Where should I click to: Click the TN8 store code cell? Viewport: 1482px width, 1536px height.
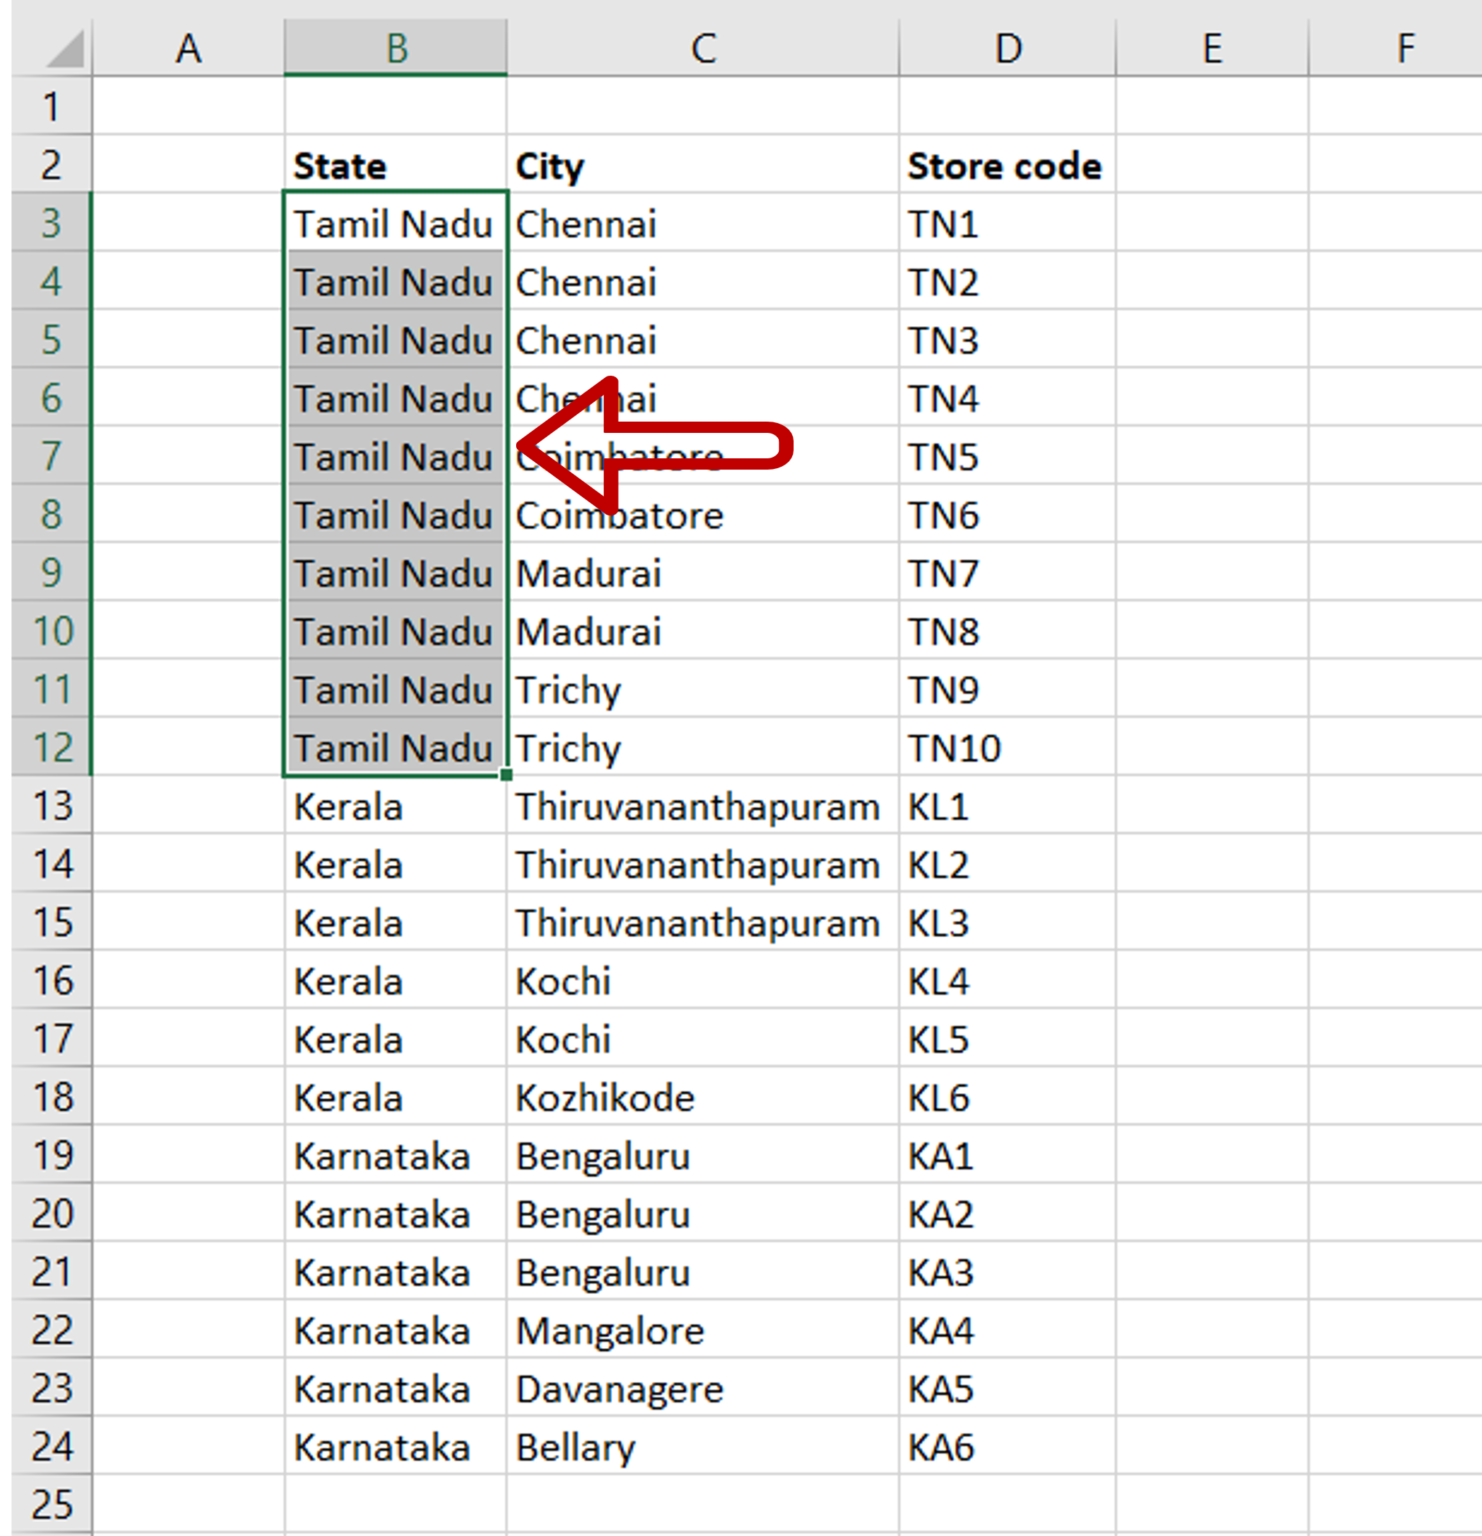click(1007, 631)
